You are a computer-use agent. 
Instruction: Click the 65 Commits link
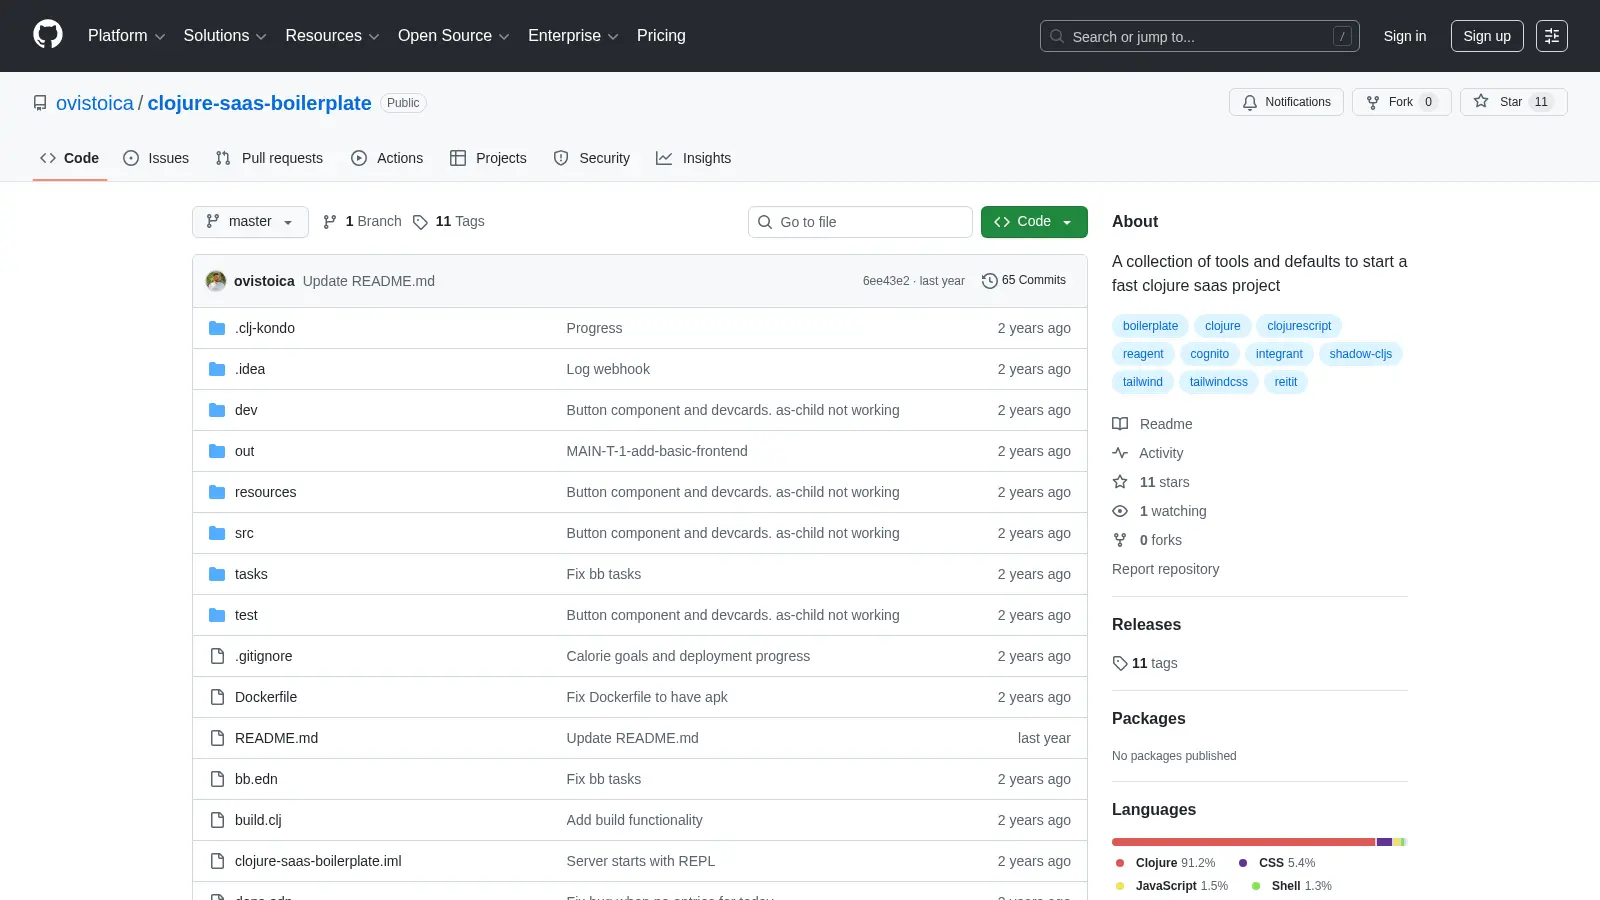pyautogui.click(x=1024, y=281)
